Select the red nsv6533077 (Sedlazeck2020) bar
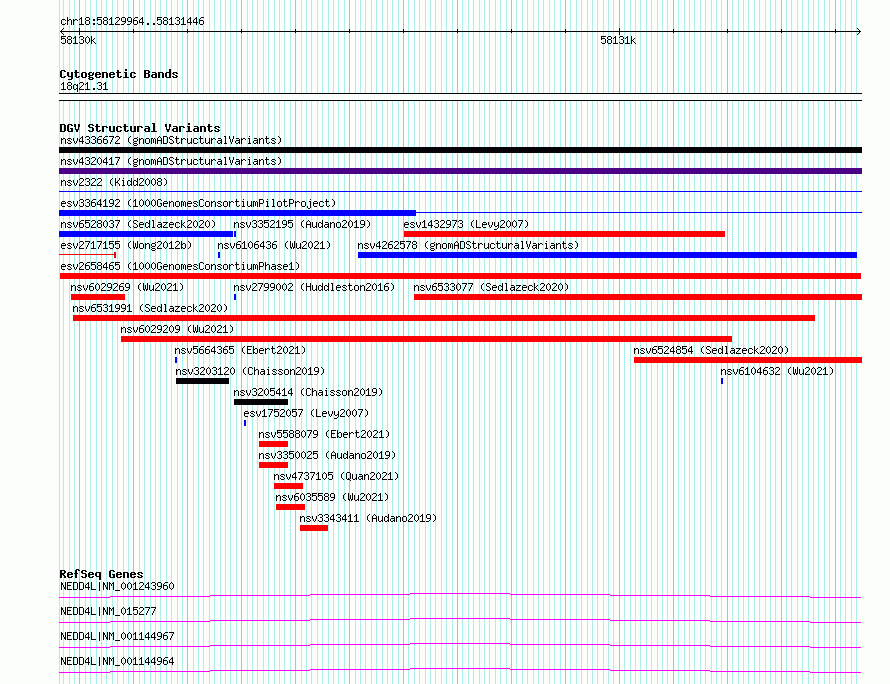This screenshot has width=890, height=684. pos(638,297)
